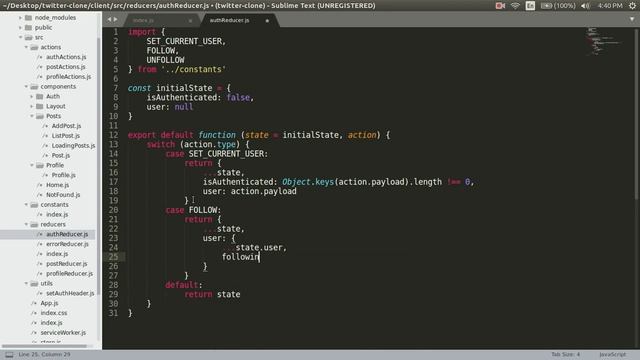Open profileActions.js in the sidebar

pos(69,76)
